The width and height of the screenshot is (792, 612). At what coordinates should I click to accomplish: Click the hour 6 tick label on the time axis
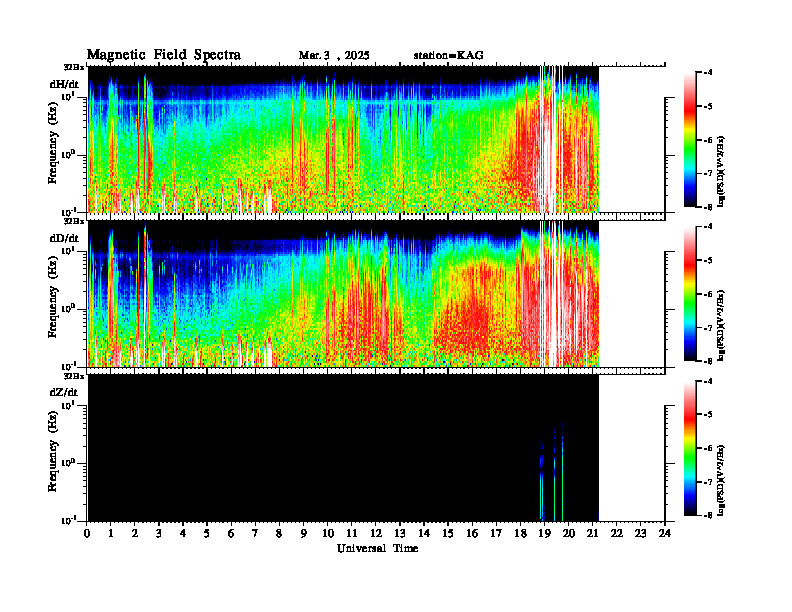point(231,533)
